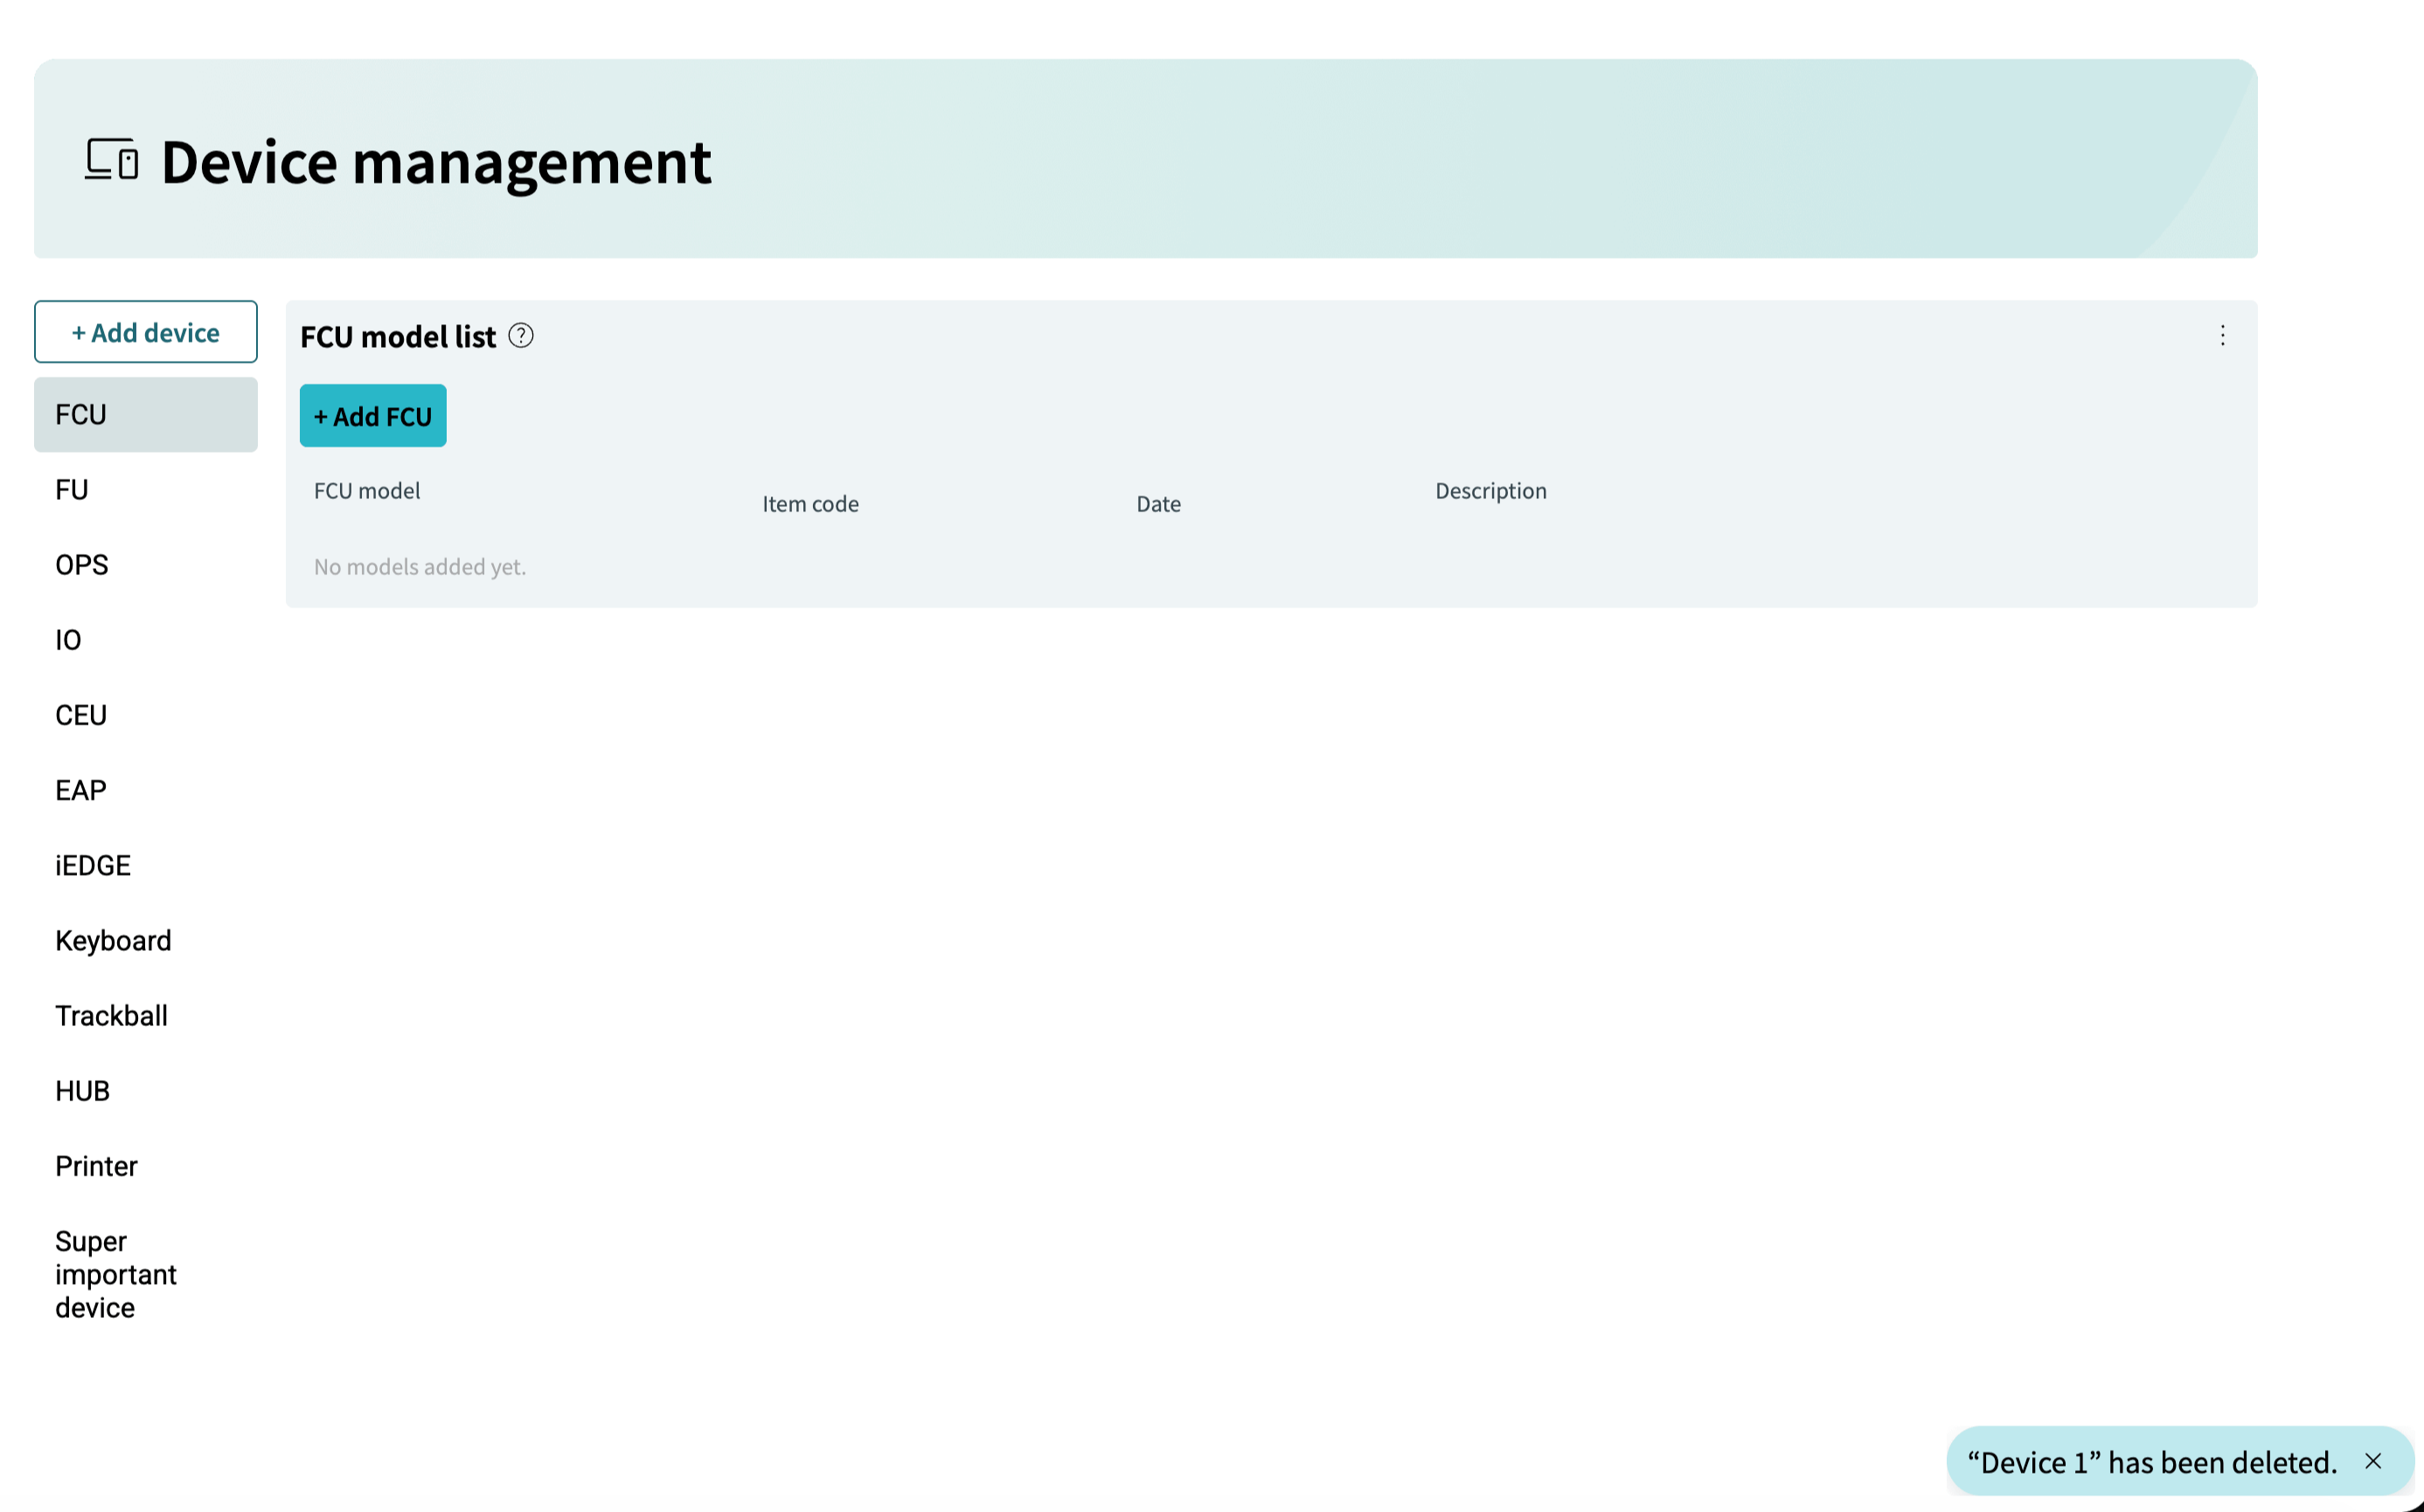
Task: Select Super important device category
Action: (x=146, y=1274)
